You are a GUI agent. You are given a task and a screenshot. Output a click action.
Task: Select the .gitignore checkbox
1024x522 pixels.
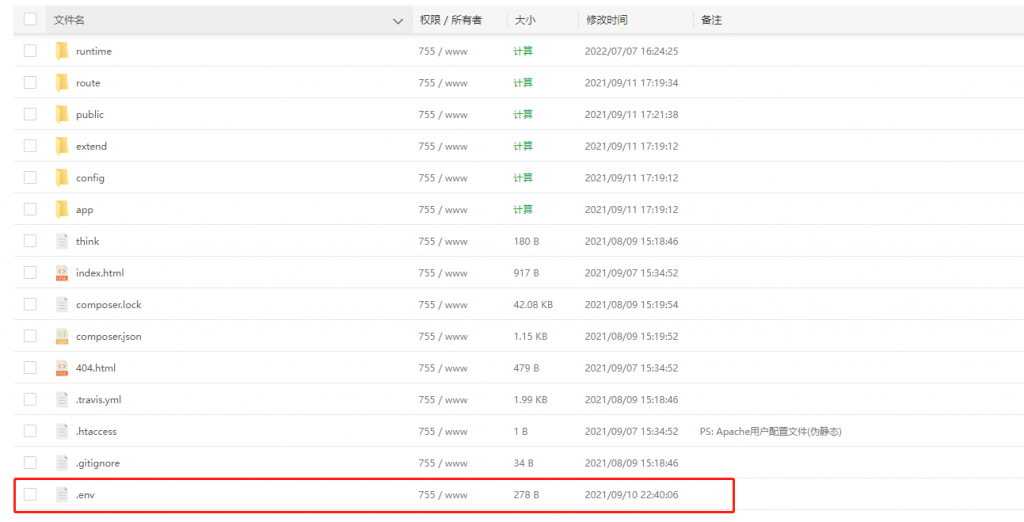pos(30,463)
